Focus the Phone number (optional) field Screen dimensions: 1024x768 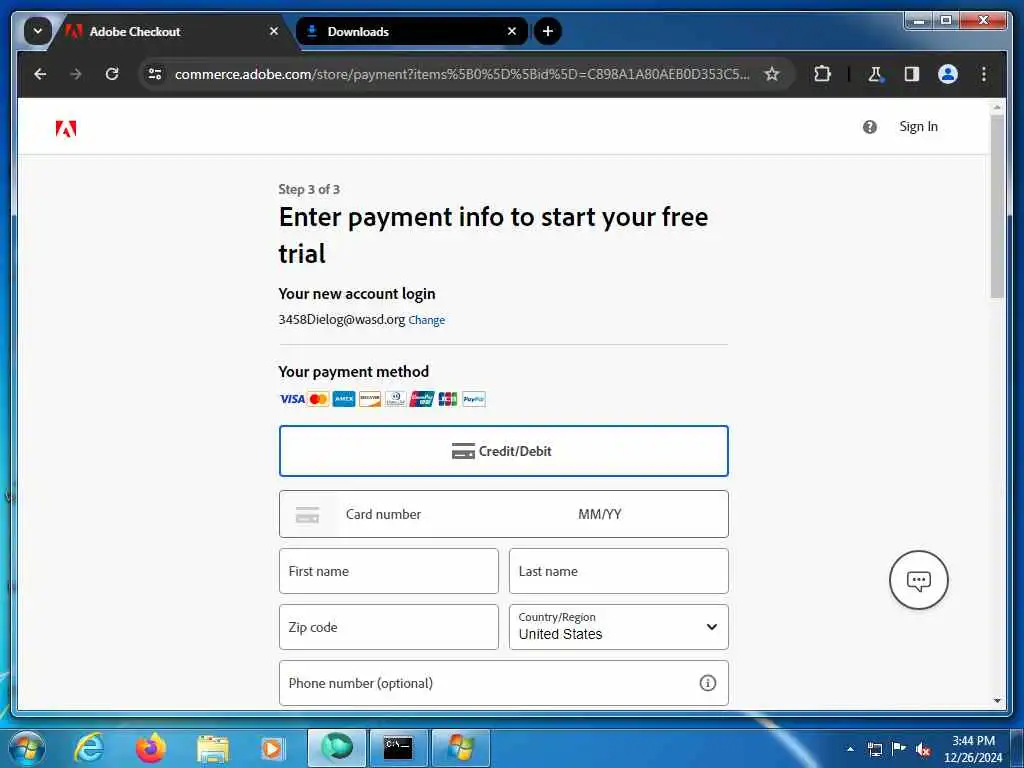(x=504, y=683)
